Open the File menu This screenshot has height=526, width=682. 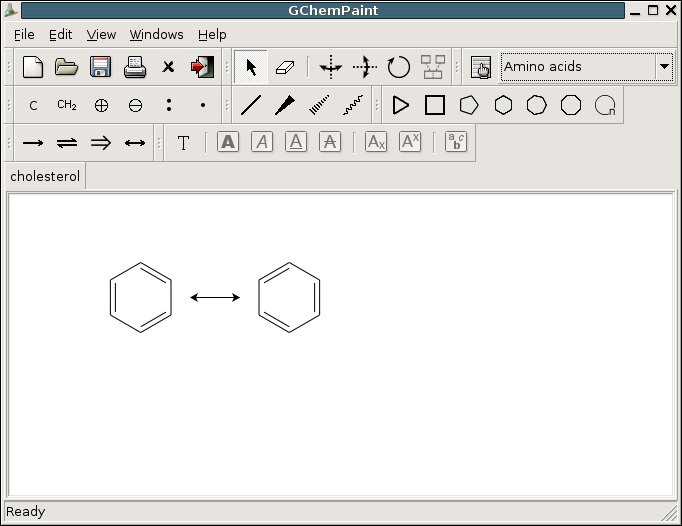point(24,34)
